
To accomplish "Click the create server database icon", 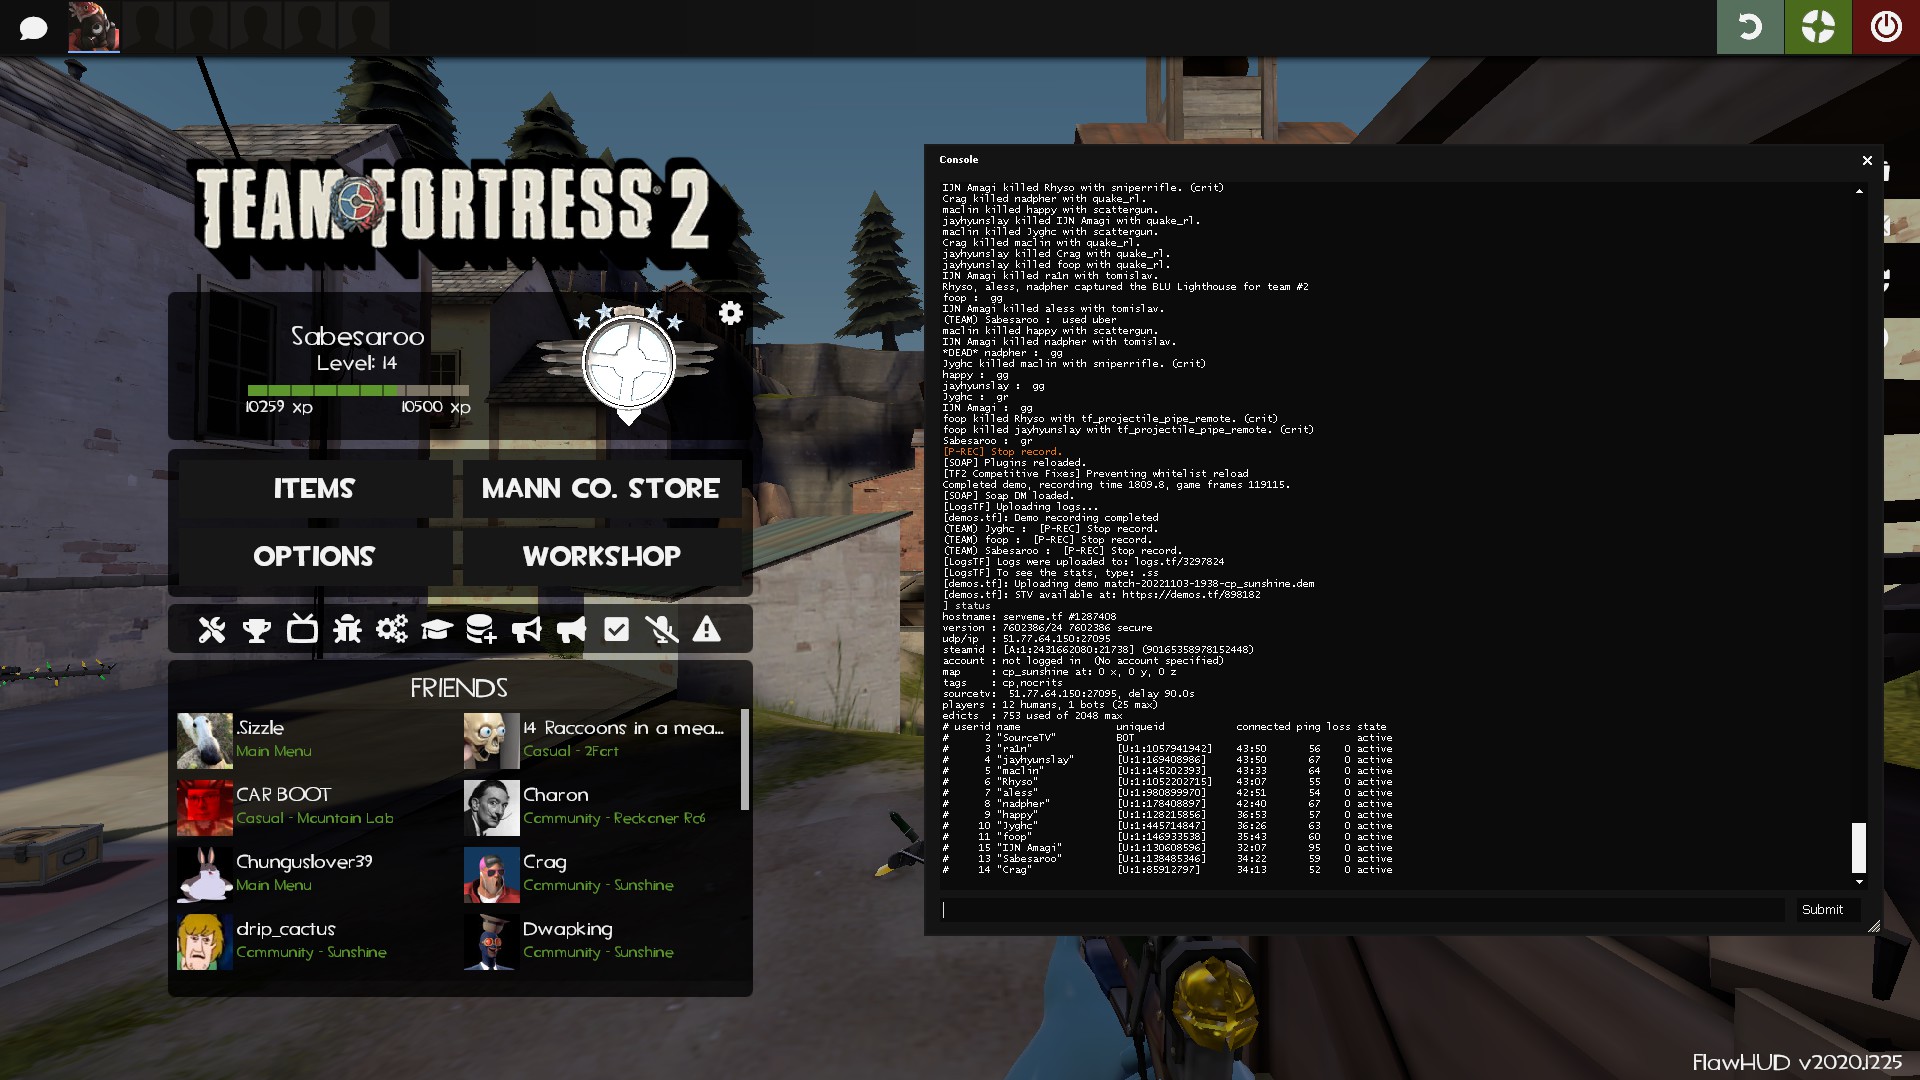I will tap(481, 629).
